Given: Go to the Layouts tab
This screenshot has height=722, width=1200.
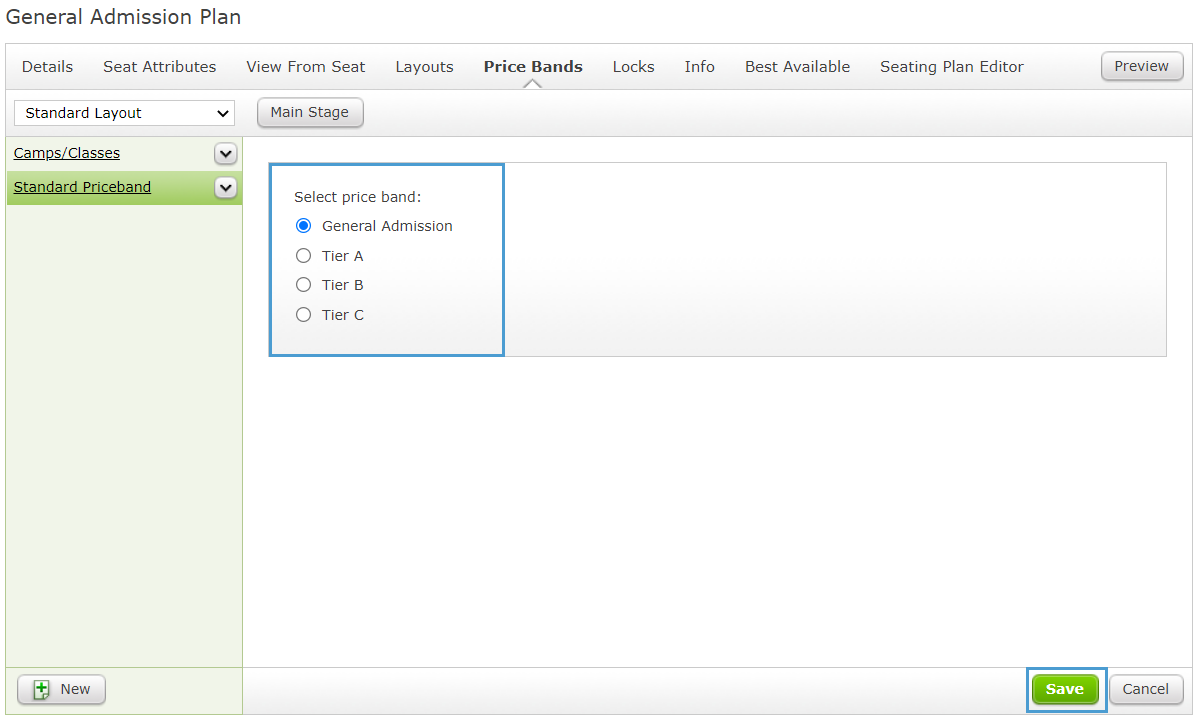Looking at the screenshot, I should pos(424,67).
